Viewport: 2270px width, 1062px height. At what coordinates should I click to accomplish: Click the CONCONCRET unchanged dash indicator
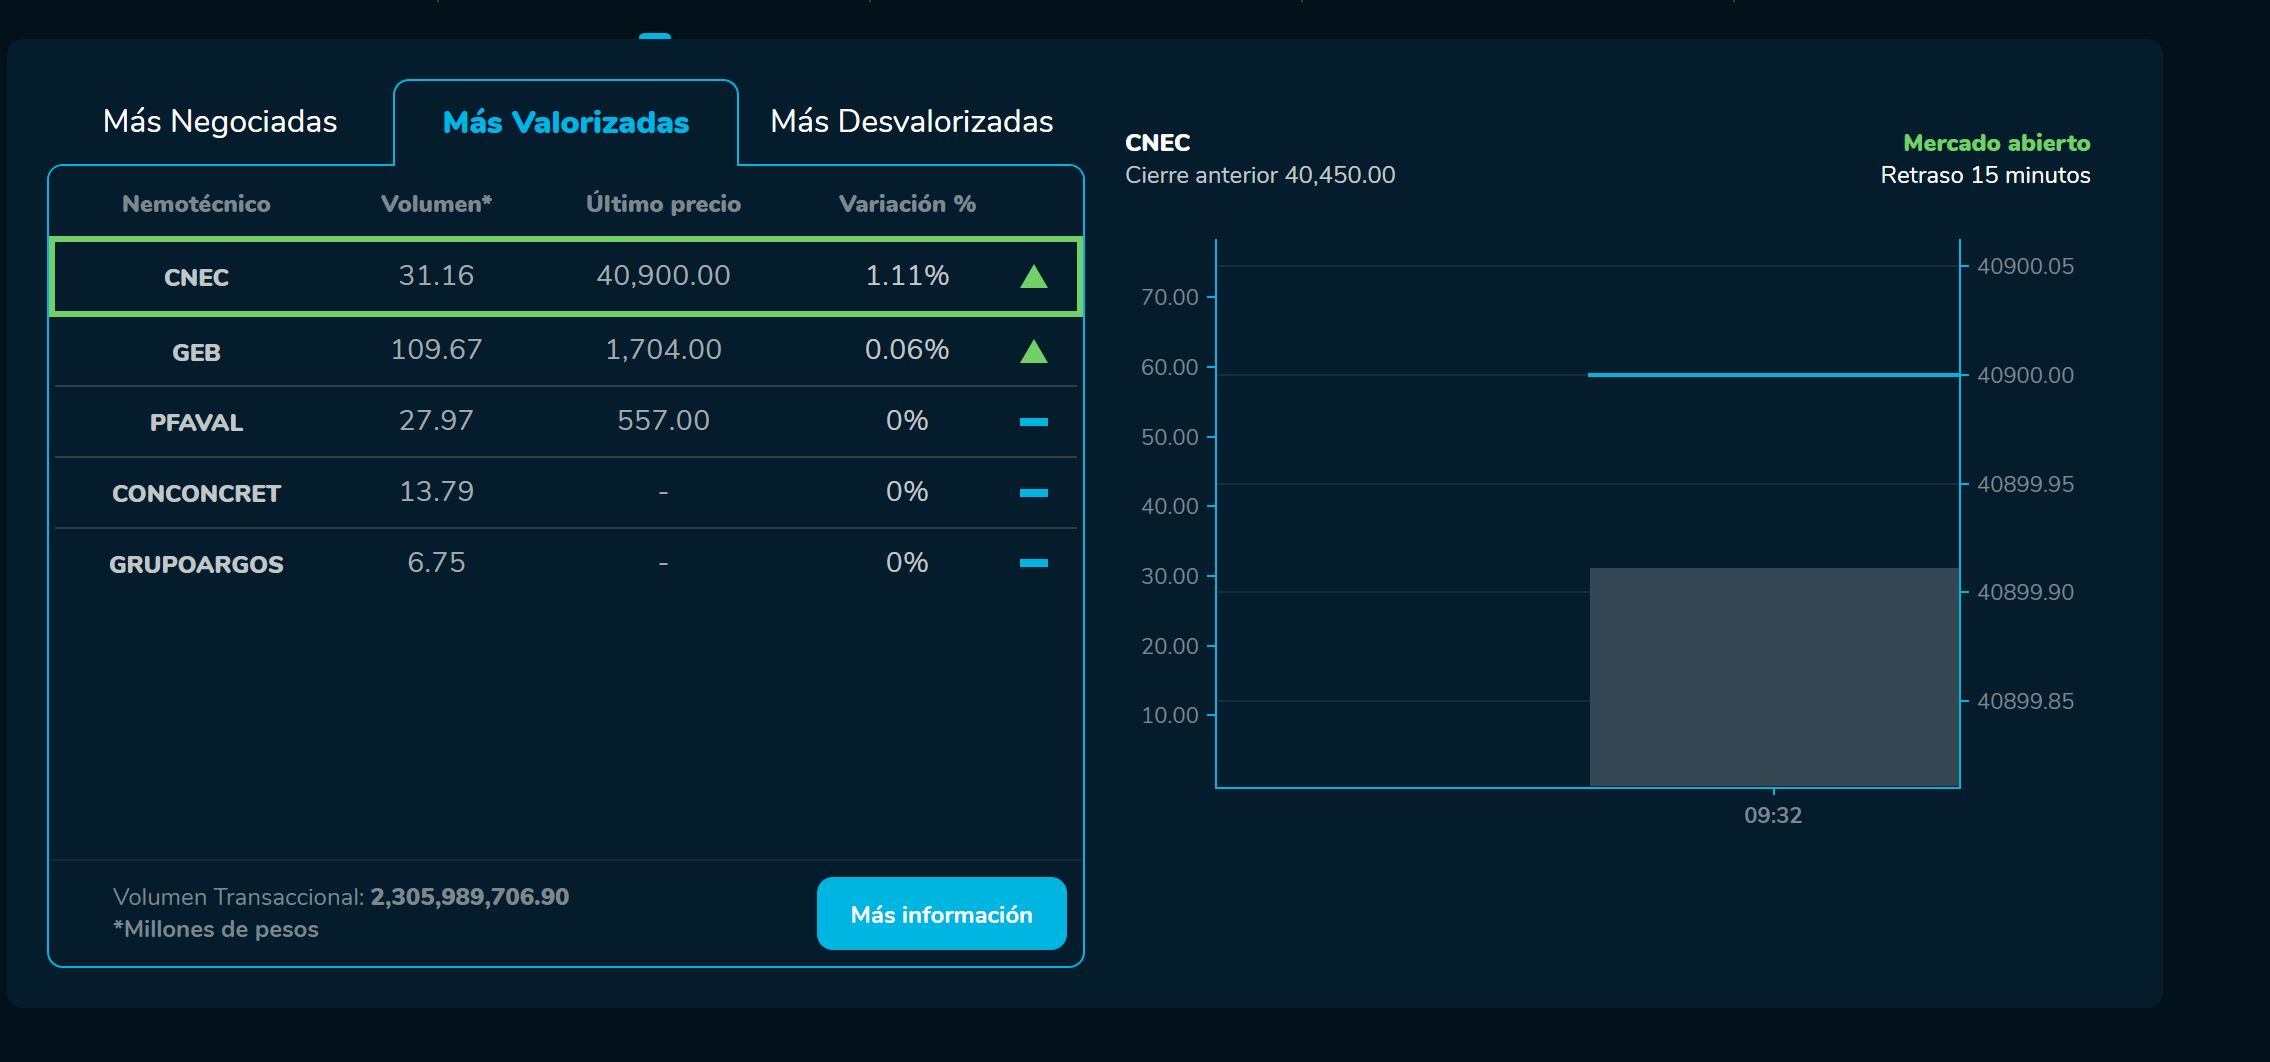[x=1033, y=493]
